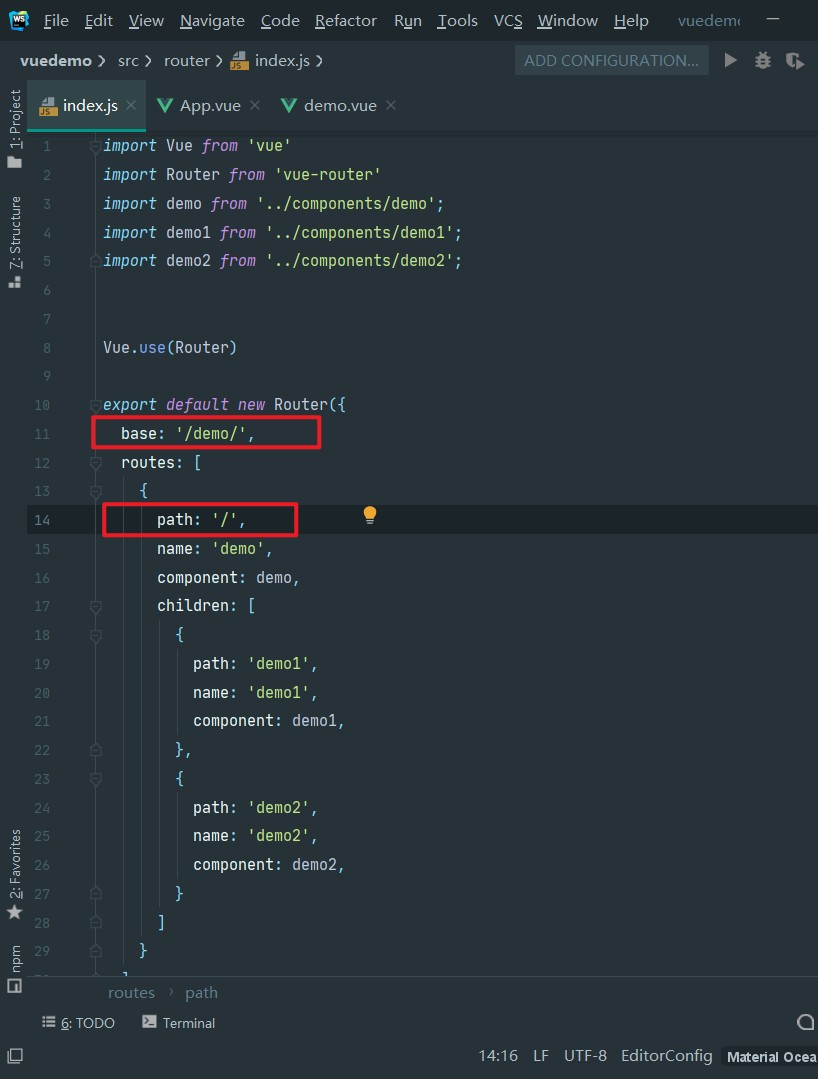Viewport: 818px width, 1079px height.
Task: Select the index.js editor tab
Action: coord(87,105)
